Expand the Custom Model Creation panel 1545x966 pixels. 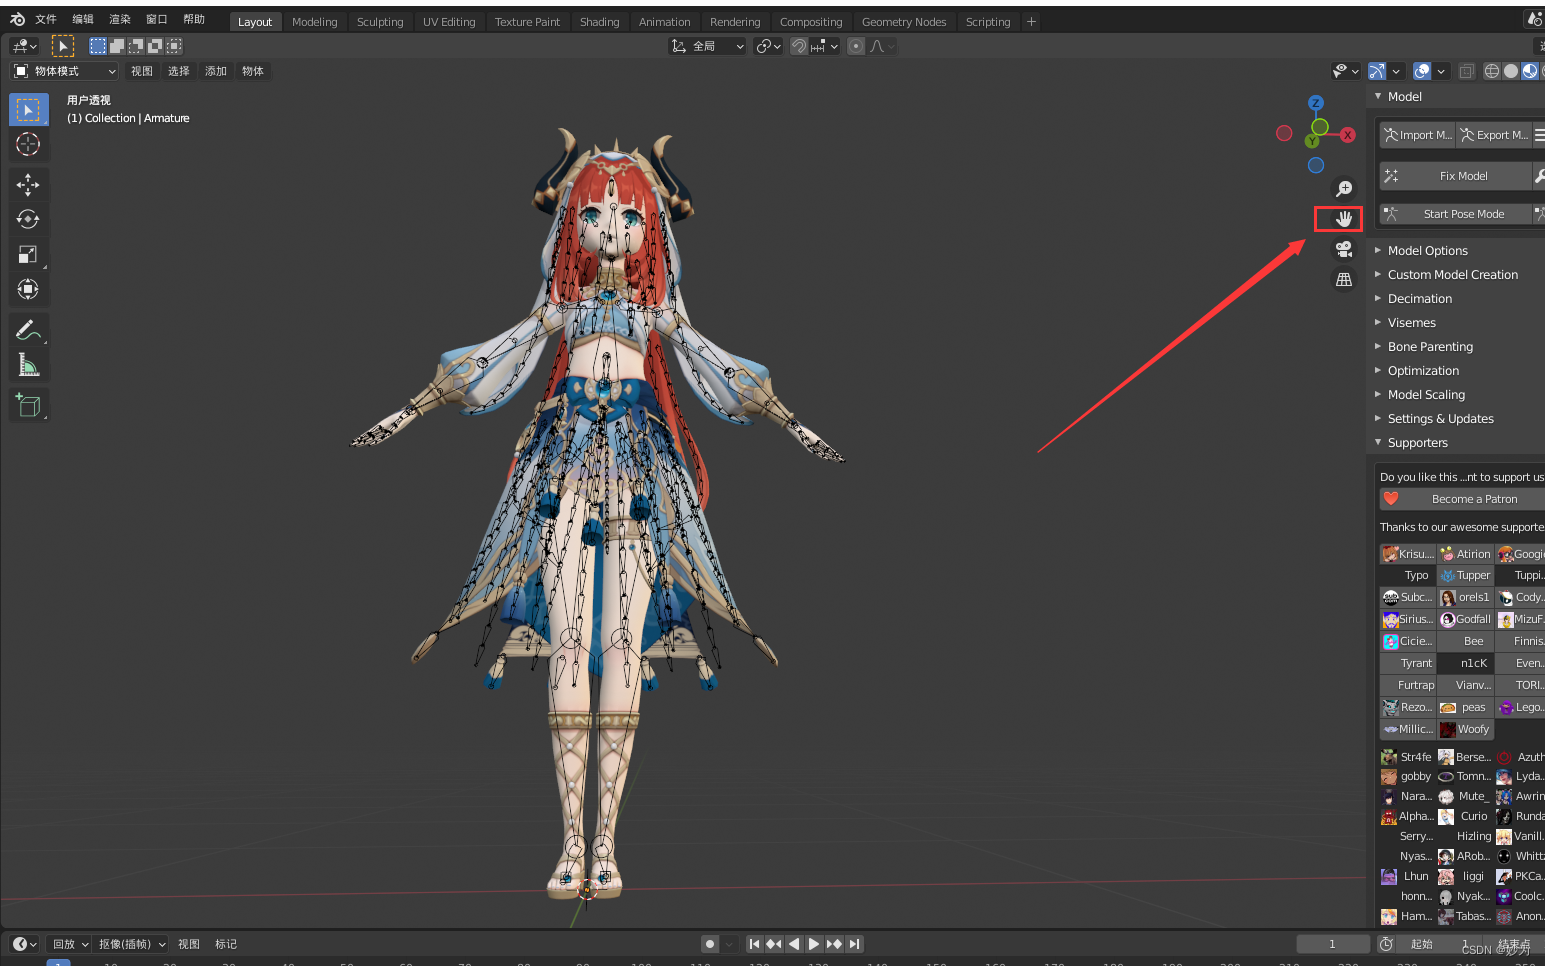point(1452,275)
